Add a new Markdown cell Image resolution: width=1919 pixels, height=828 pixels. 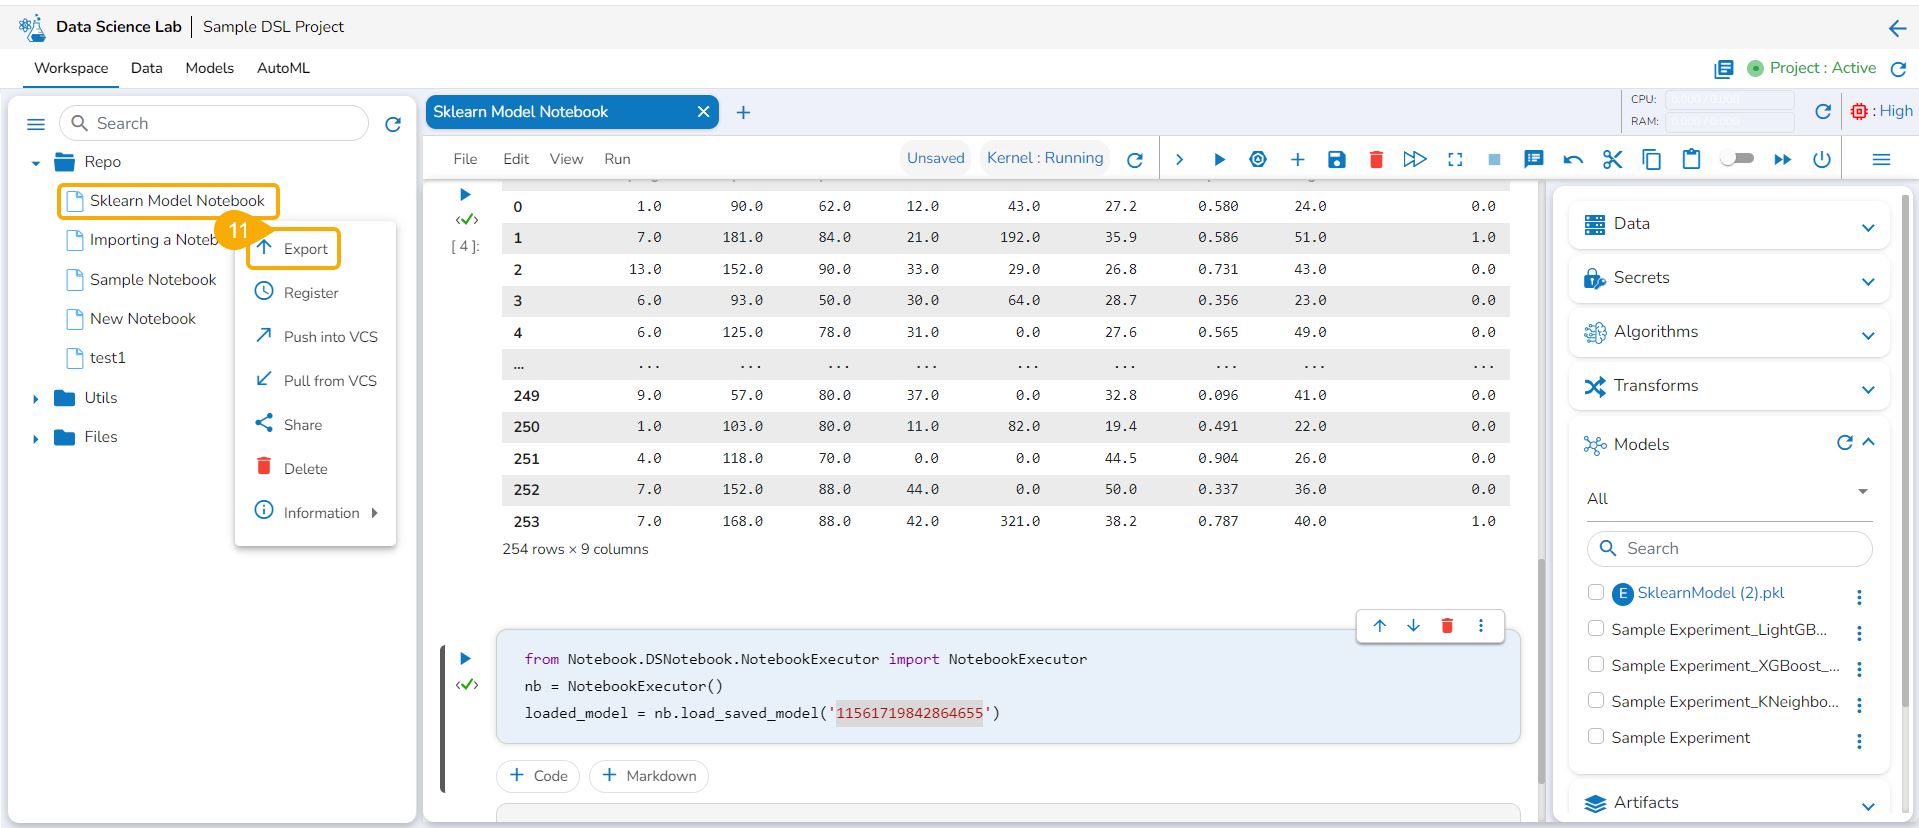coord(649,776)
